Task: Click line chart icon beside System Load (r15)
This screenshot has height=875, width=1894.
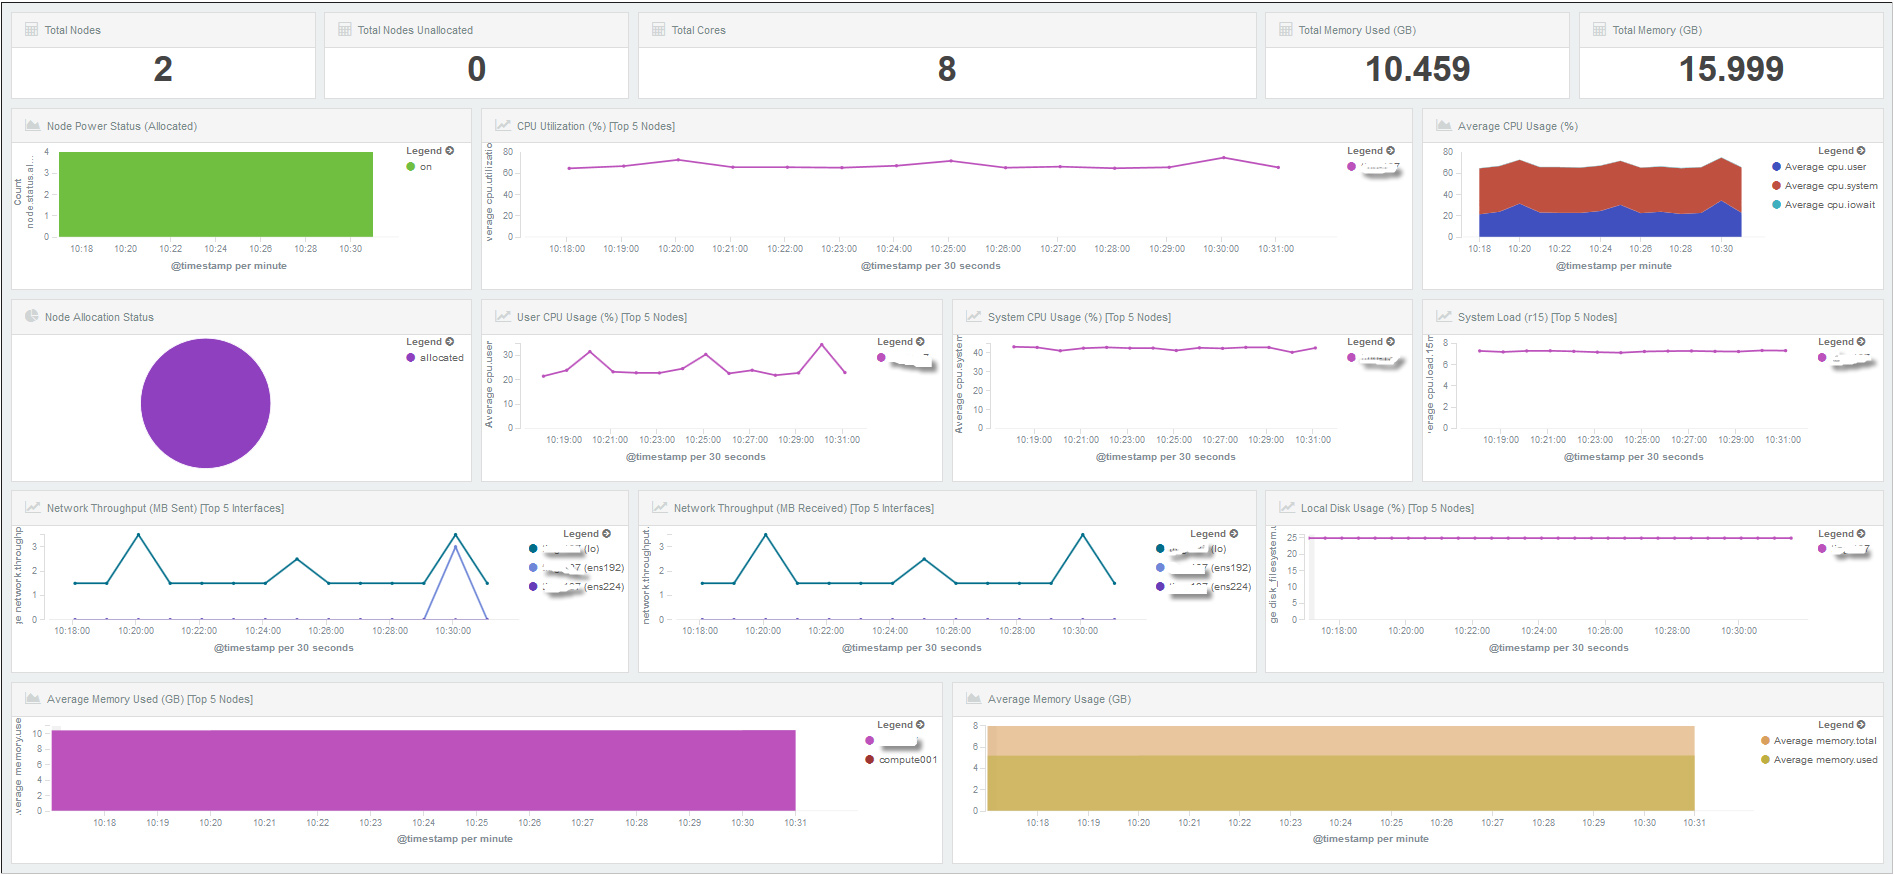Action: coord(1443,317)
